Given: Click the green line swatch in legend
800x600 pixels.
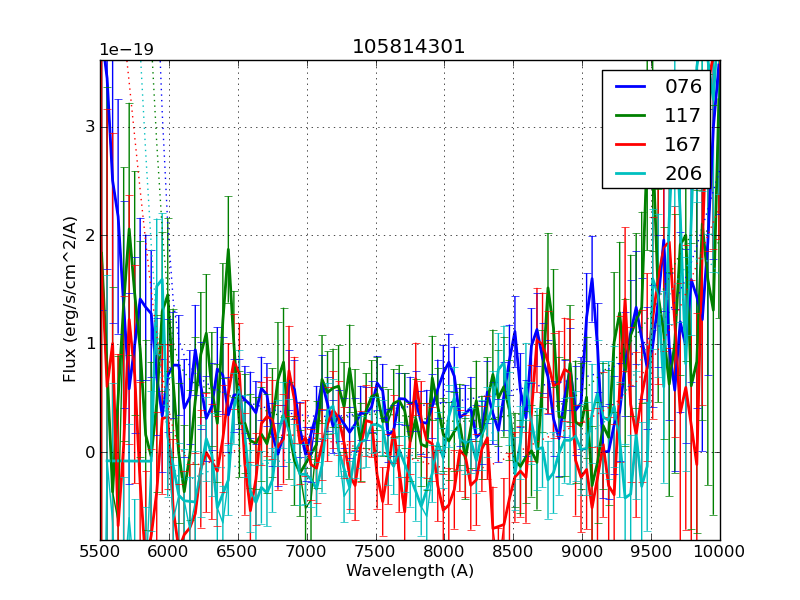Looking at the screenshot, I should coord(632,116).
